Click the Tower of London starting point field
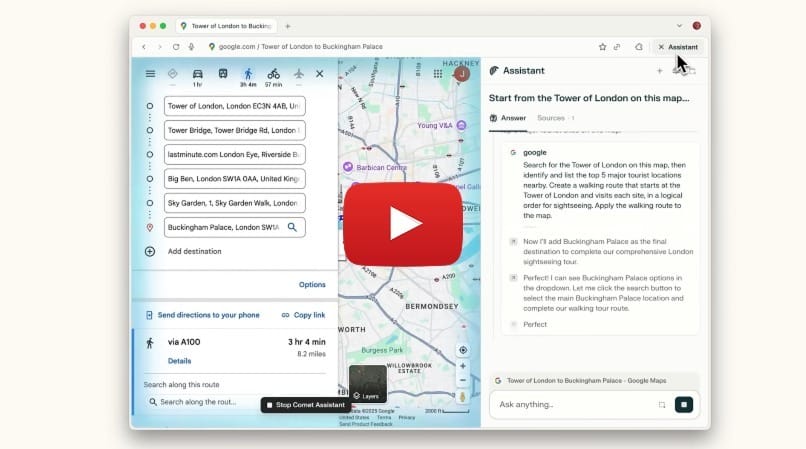806x449 pixels. coord(234,106)
